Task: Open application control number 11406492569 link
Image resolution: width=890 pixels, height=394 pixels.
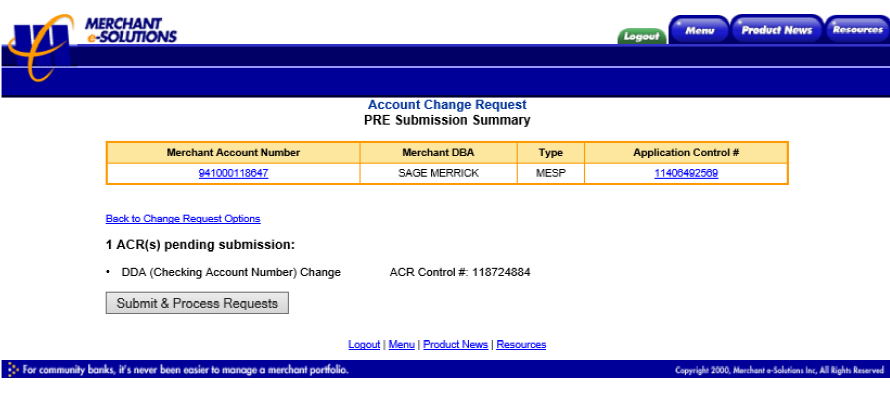Action: click(686, 174)
